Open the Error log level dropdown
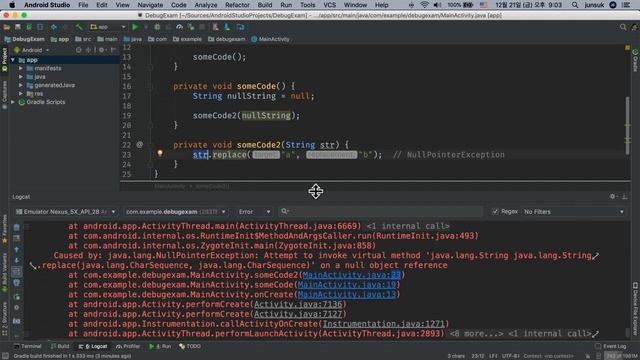This screenshot has height=360, width=640. click(x=254, y=212)
